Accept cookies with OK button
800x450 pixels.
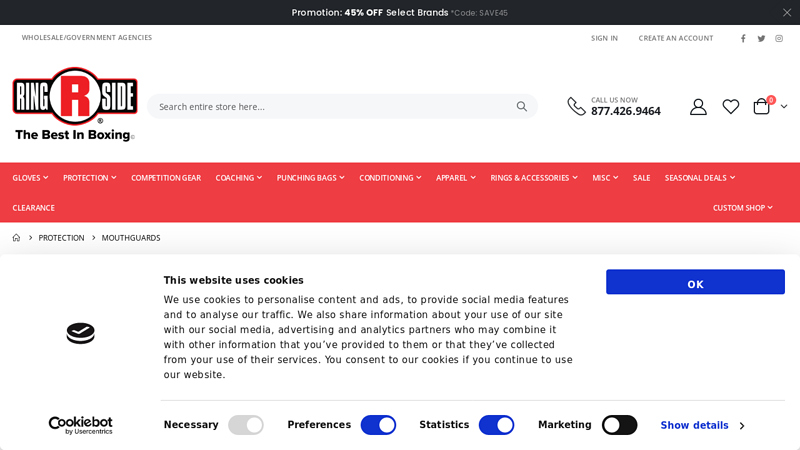695,282
